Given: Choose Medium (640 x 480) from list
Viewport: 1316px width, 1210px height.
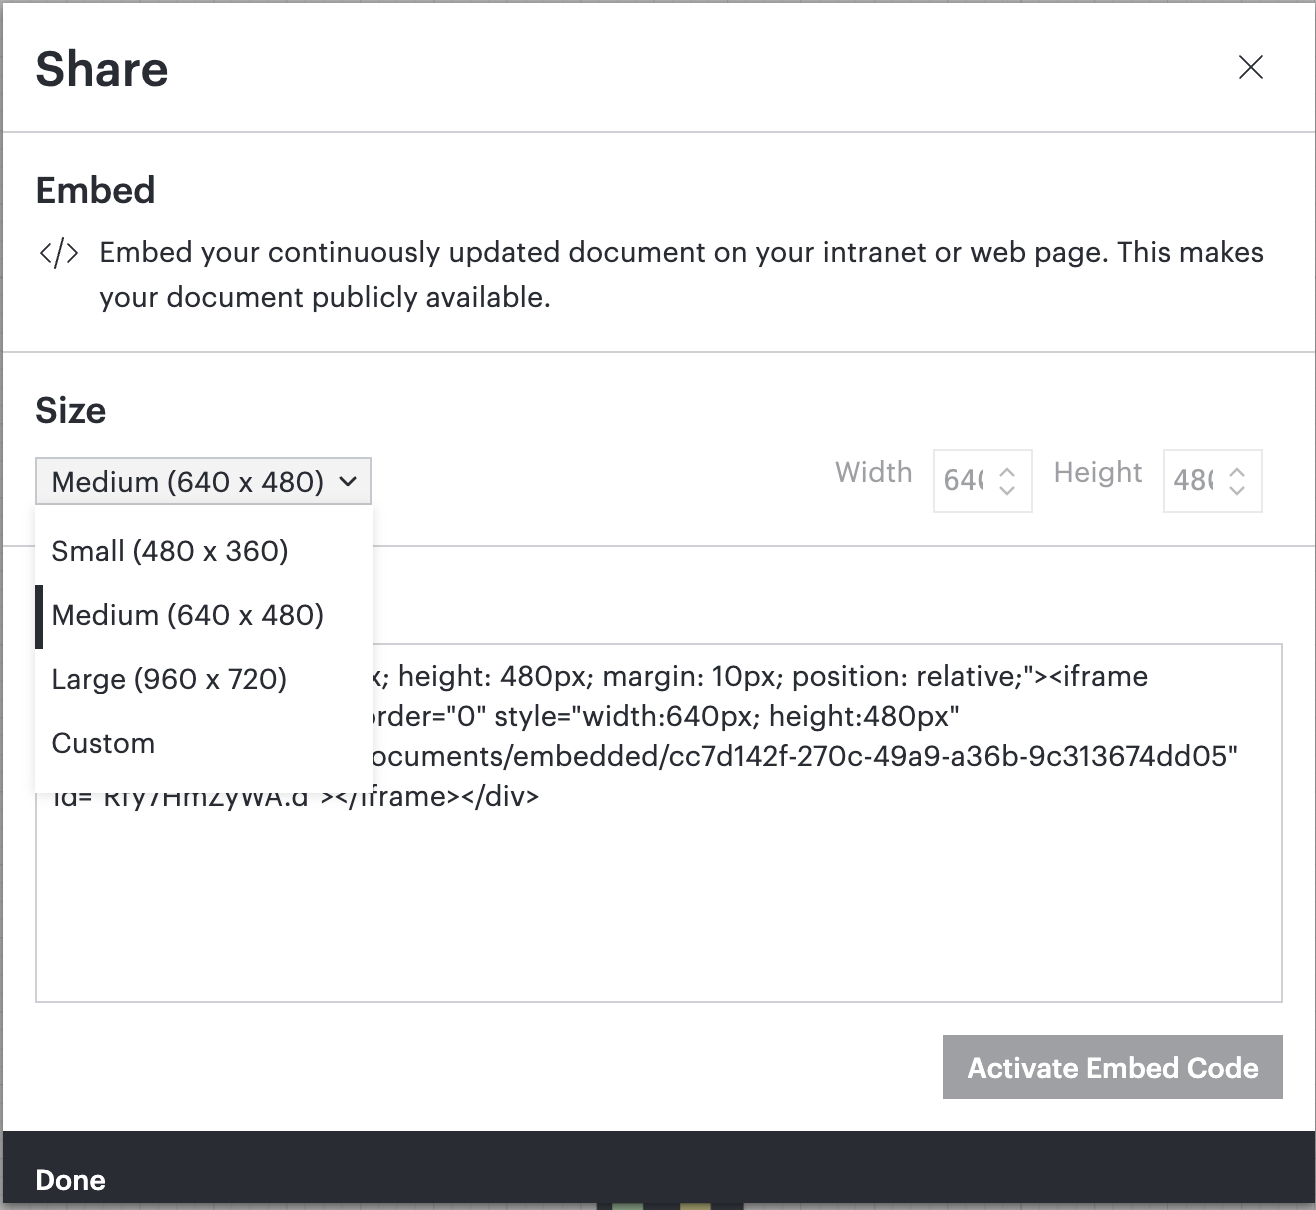Looking at the screenshot, I should [204, 615].
